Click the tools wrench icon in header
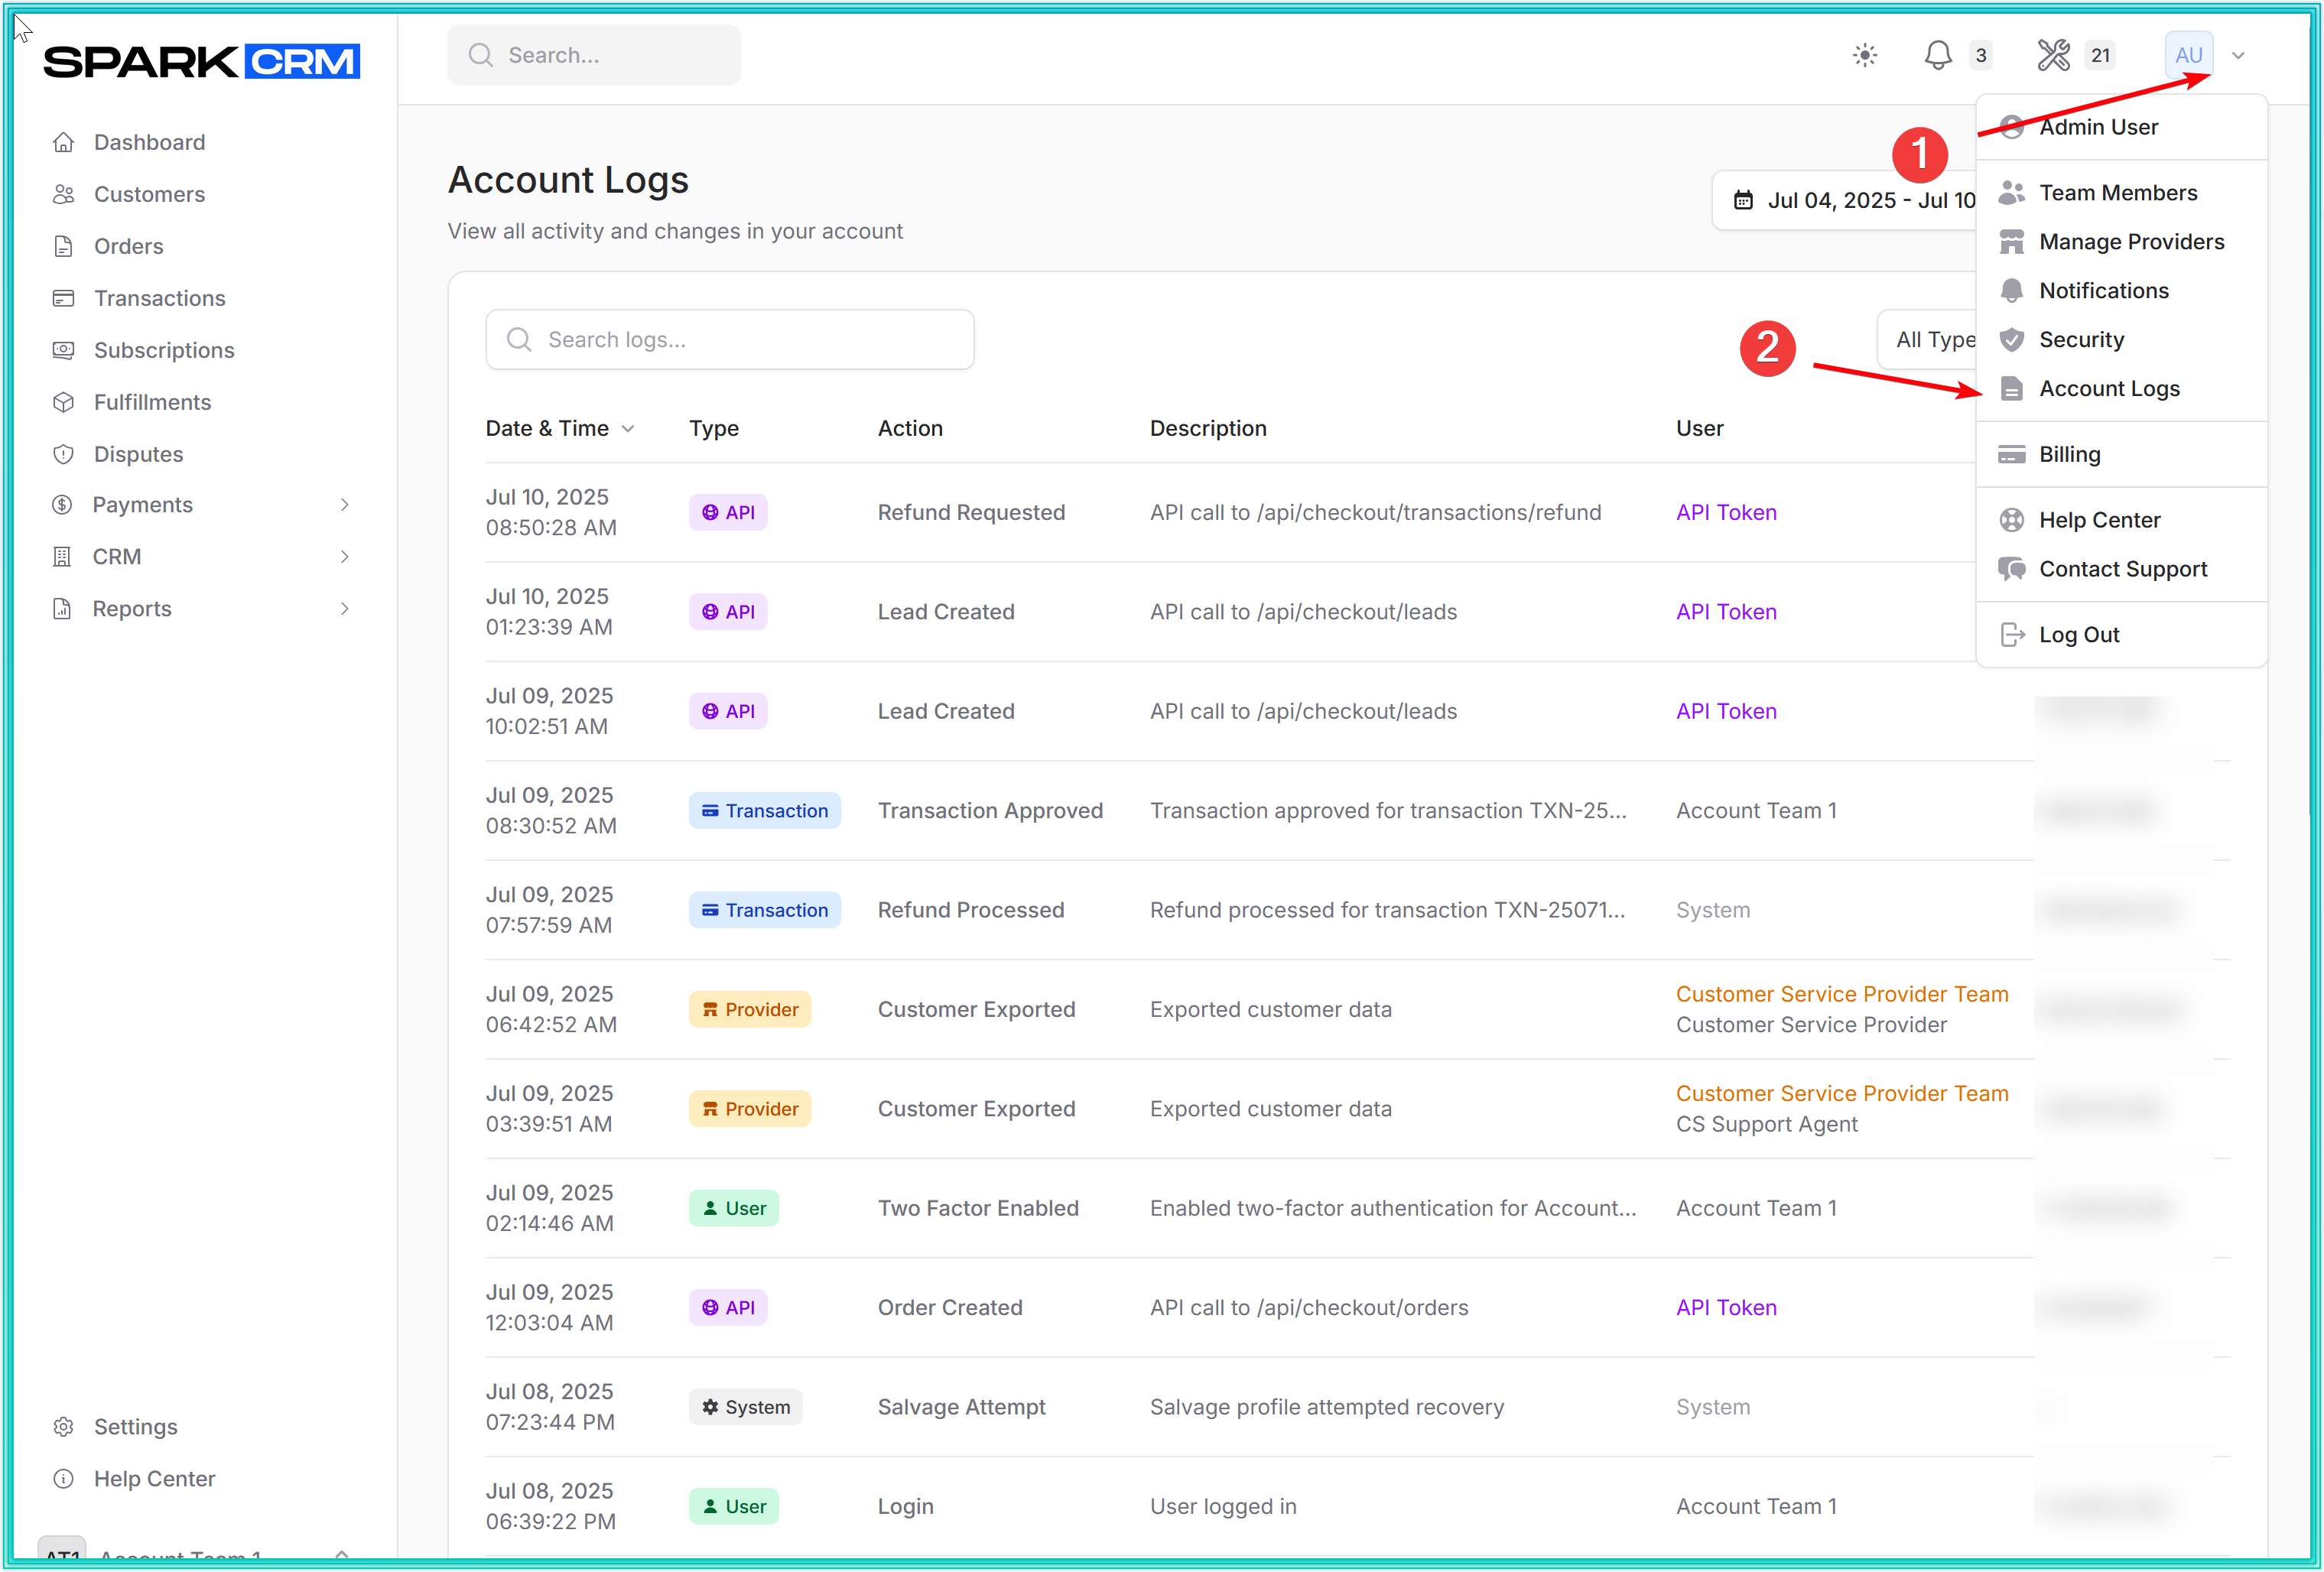The height and width of the screenshot is (1572, 2324). 2053,55
